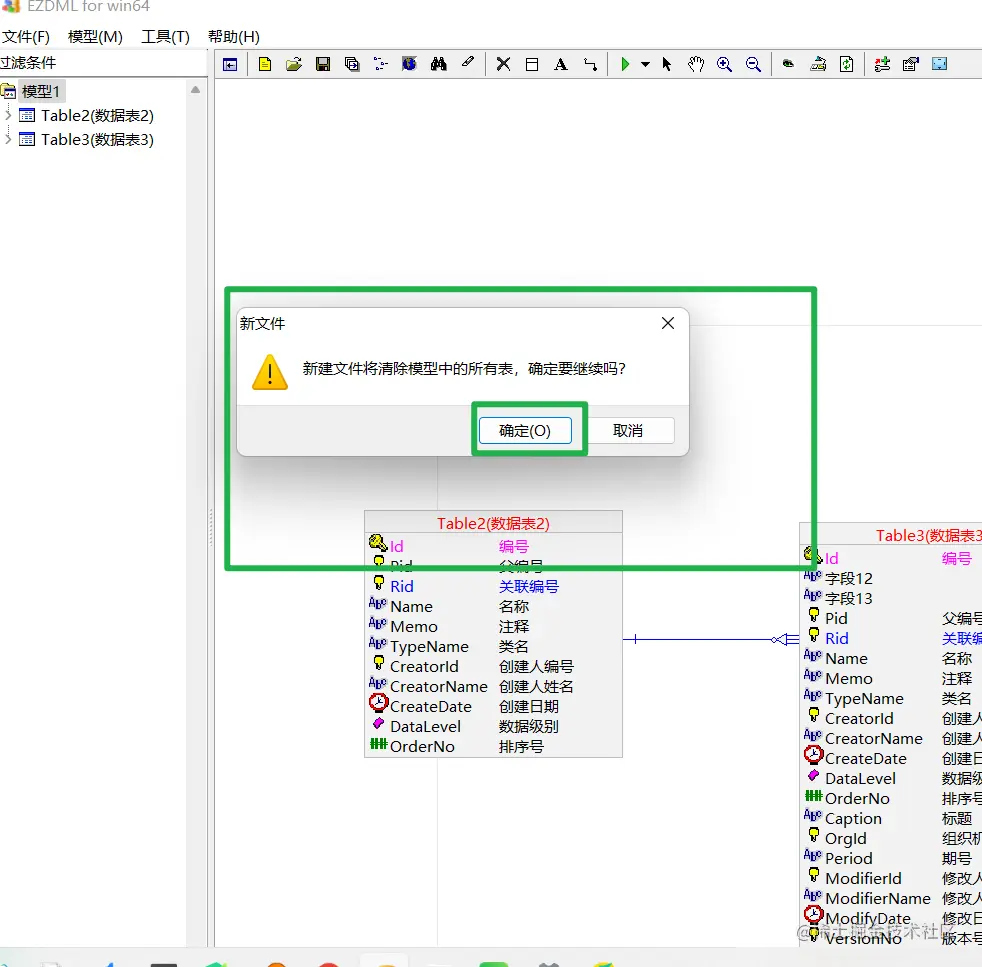Confirm with the 确定(O) button
This screenshot has width=982, height=967.
[525, 431]
